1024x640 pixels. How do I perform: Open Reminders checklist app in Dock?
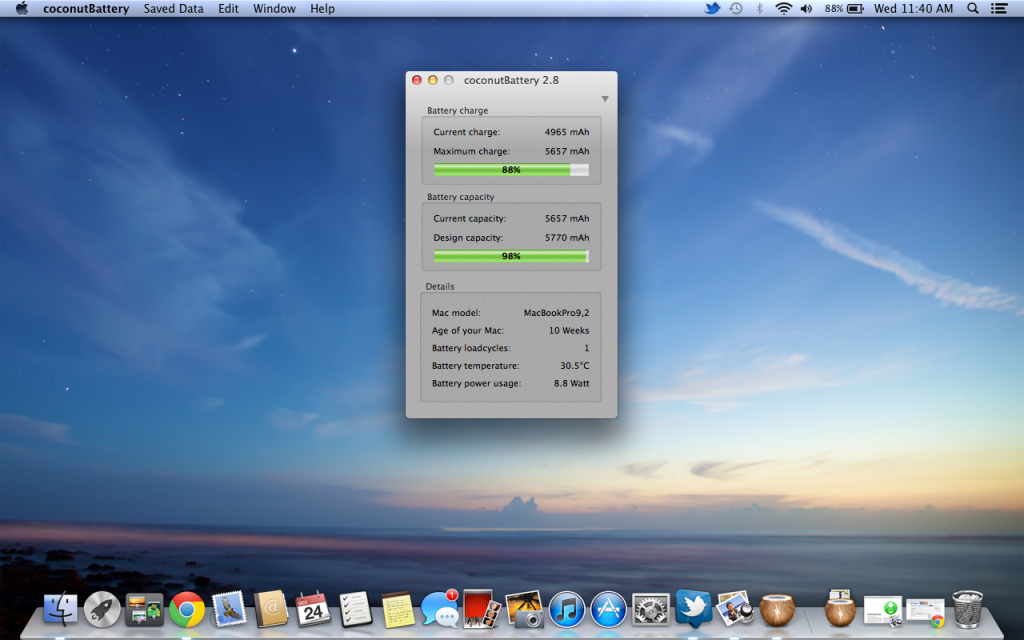pyautogui.click(x=355, y=609)
